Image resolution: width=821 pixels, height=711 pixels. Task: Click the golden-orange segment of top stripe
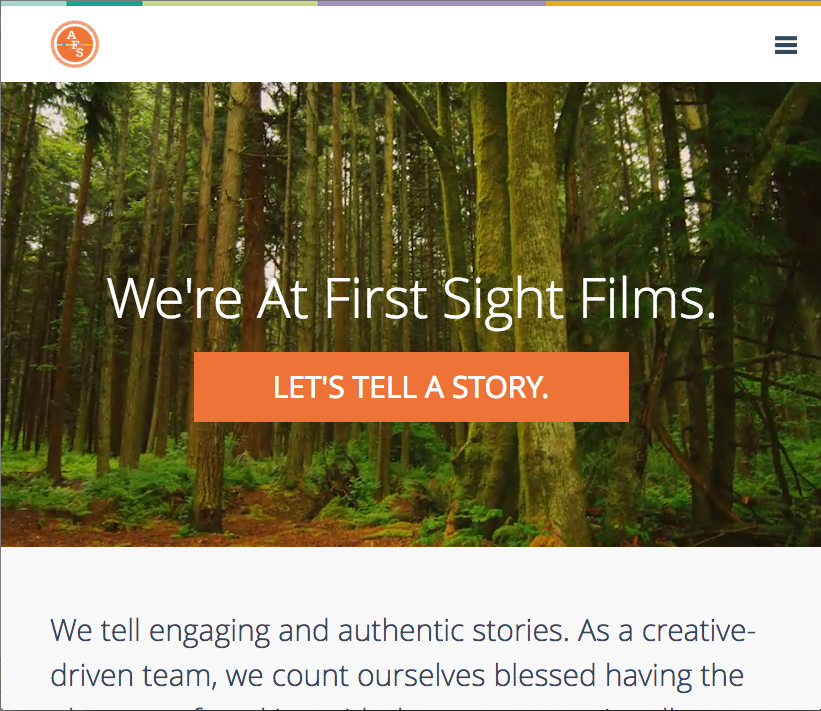point(683,3)
